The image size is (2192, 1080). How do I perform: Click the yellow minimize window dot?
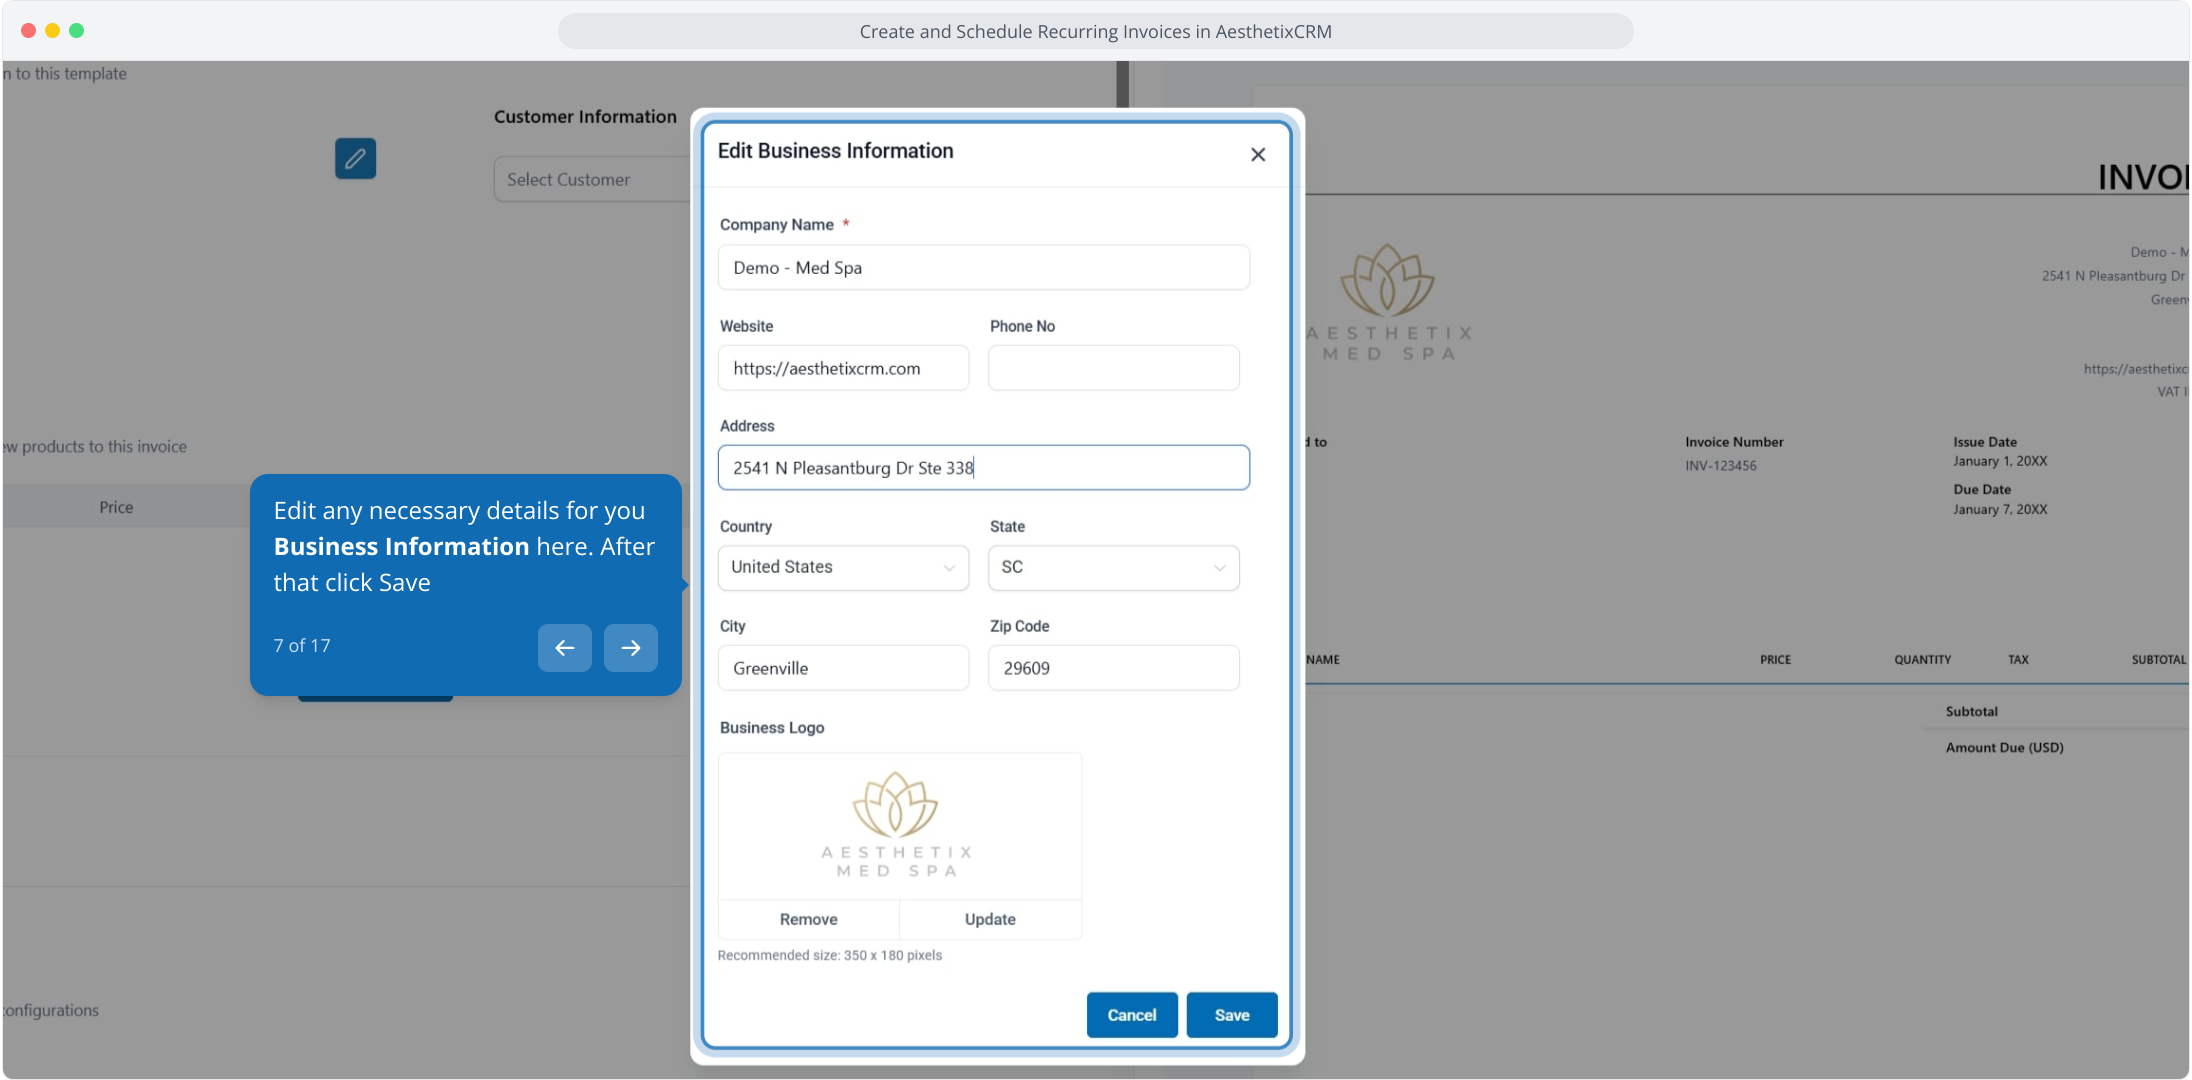point(52,31)
